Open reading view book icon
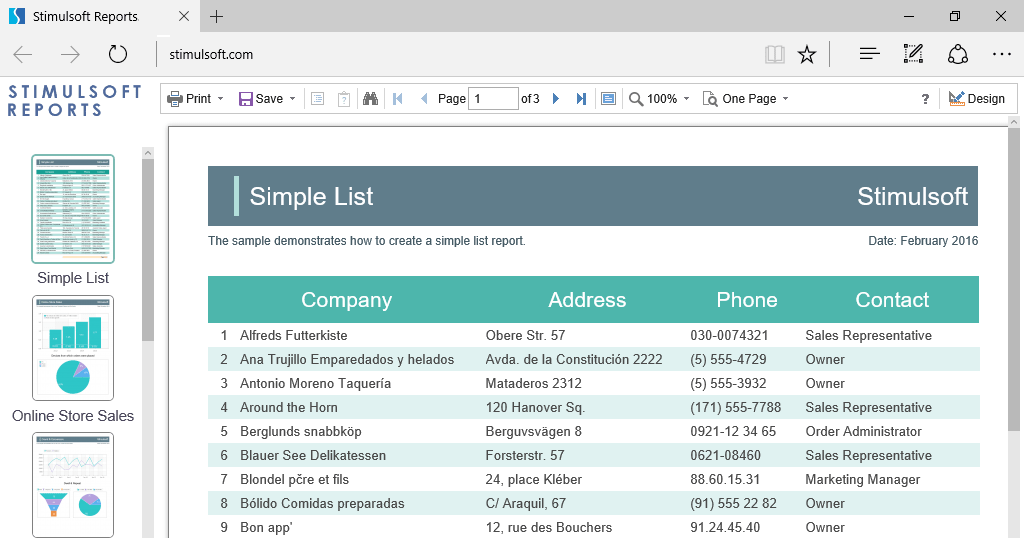 coord(775,54)
